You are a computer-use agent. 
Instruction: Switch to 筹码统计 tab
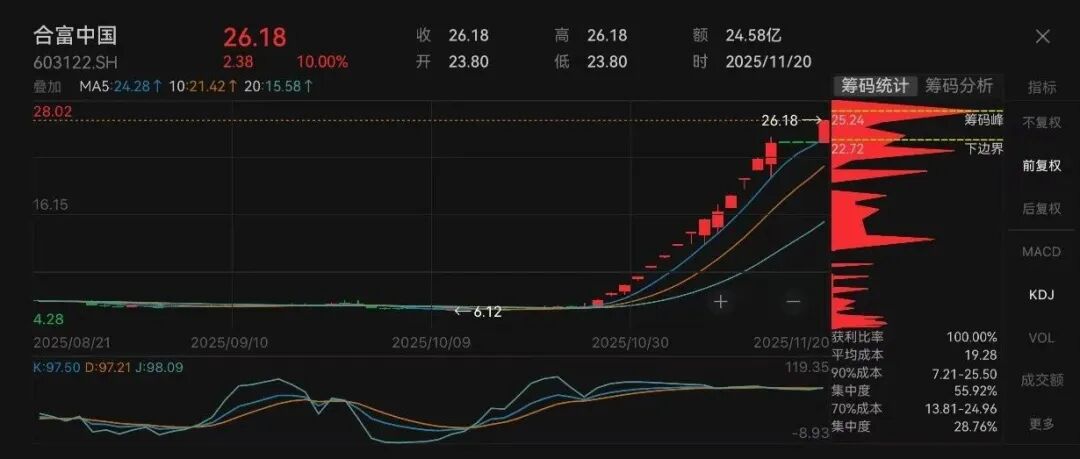click(x=875, y=85)
